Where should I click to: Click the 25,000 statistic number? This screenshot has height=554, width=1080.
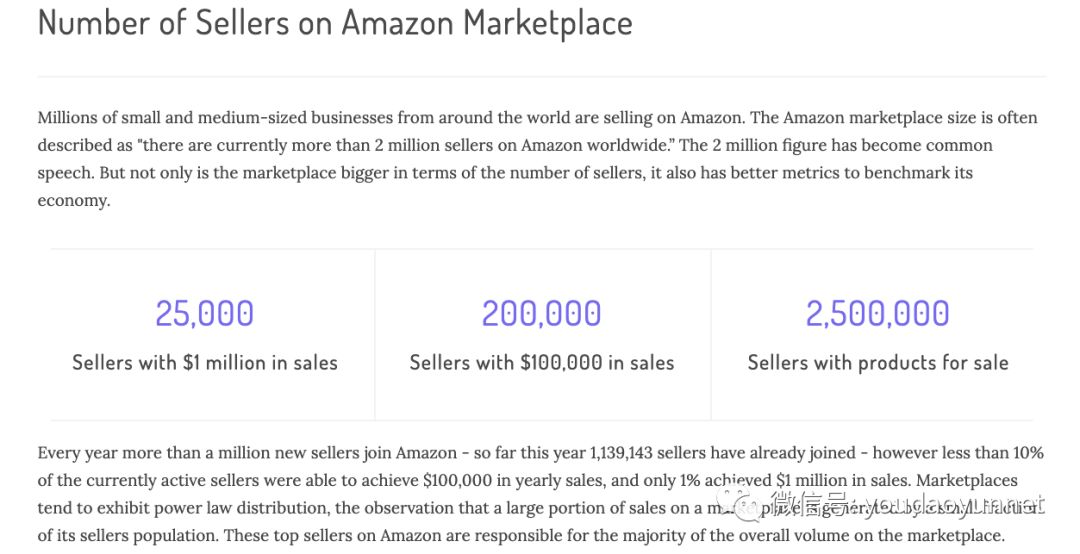point(204,313)
